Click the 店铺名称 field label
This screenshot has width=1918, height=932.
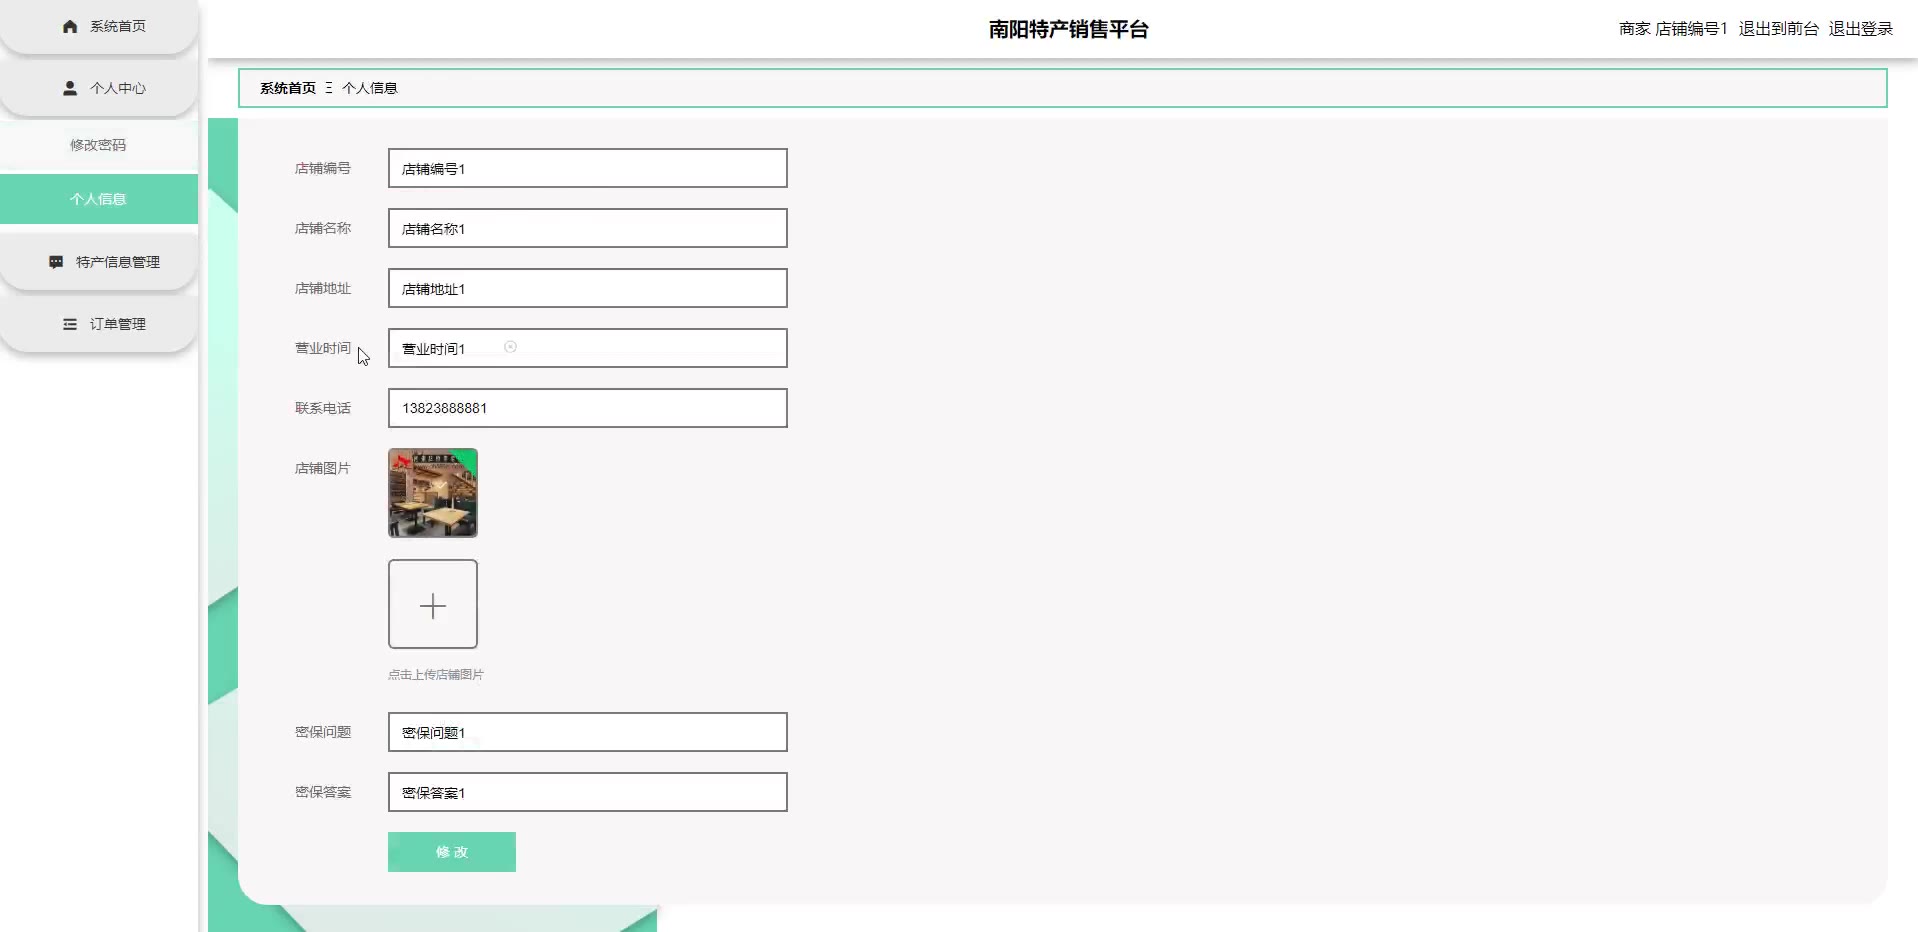[323, 228]
